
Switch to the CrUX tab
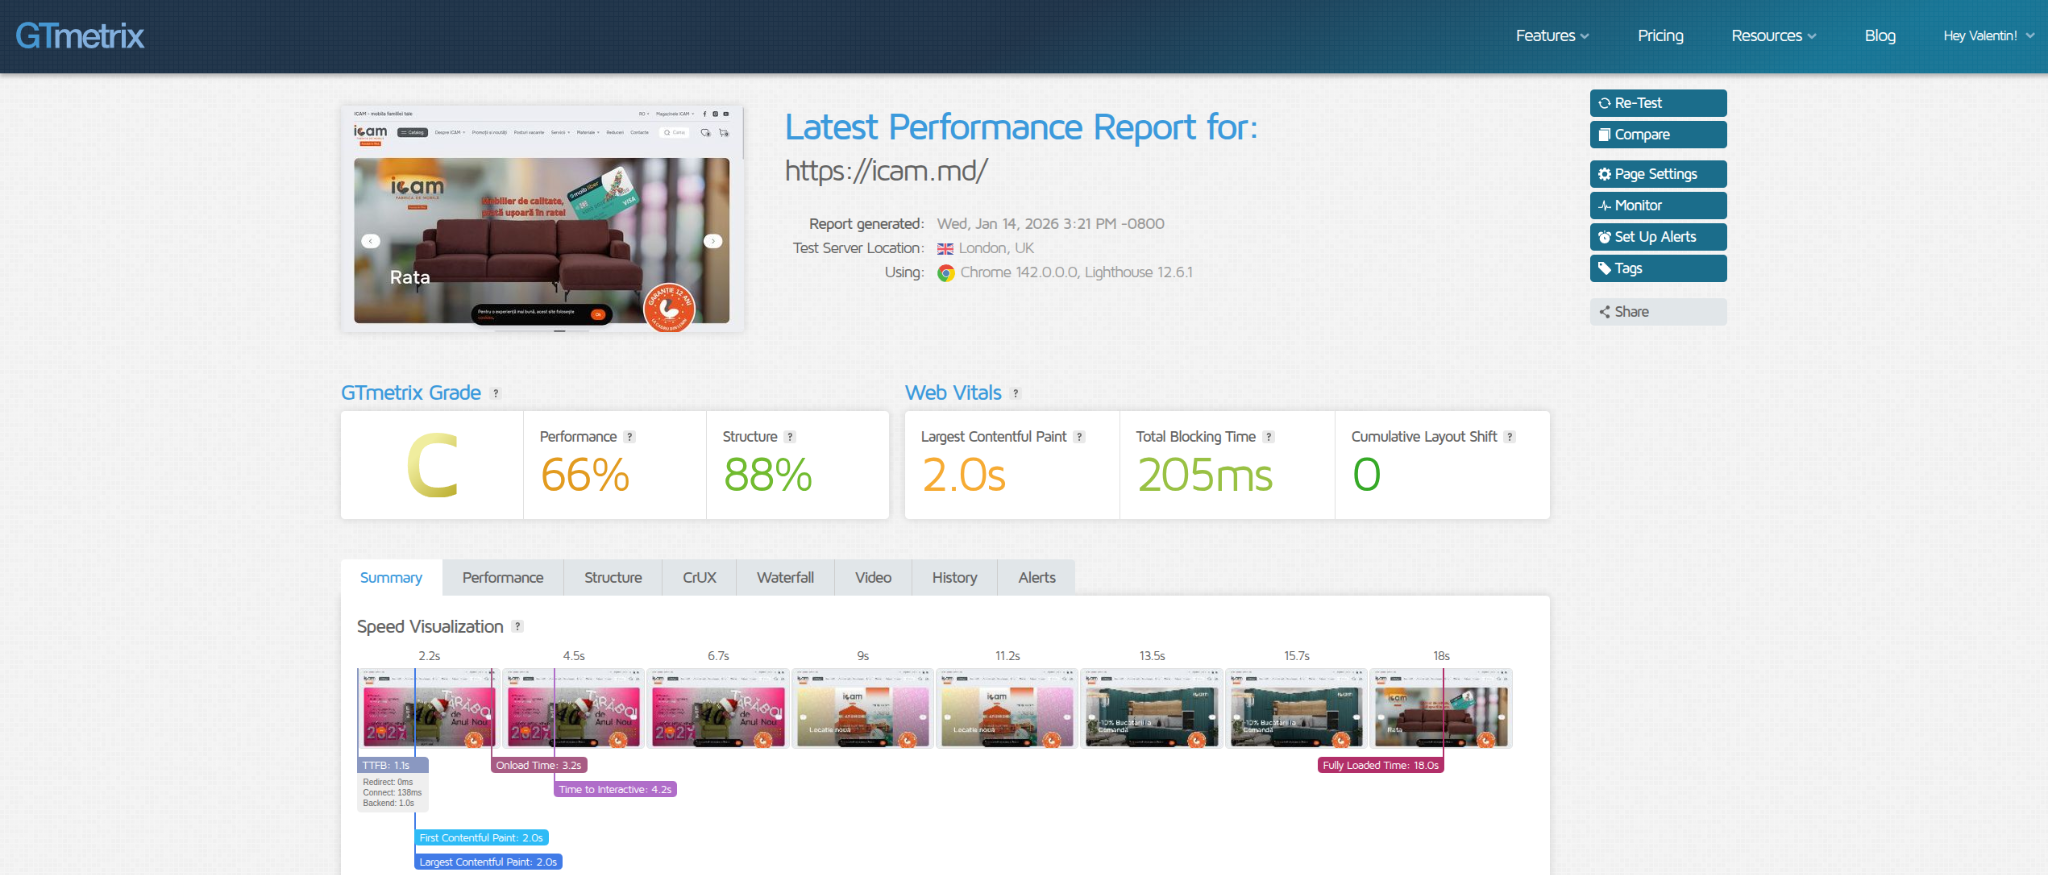[699, 578]
